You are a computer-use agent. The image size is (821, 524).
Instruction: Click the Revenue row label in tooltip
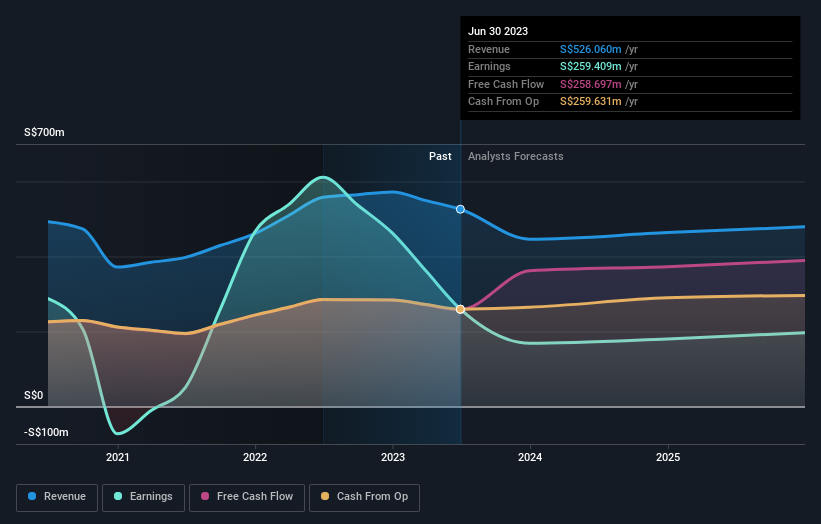[x=489, y=49]
